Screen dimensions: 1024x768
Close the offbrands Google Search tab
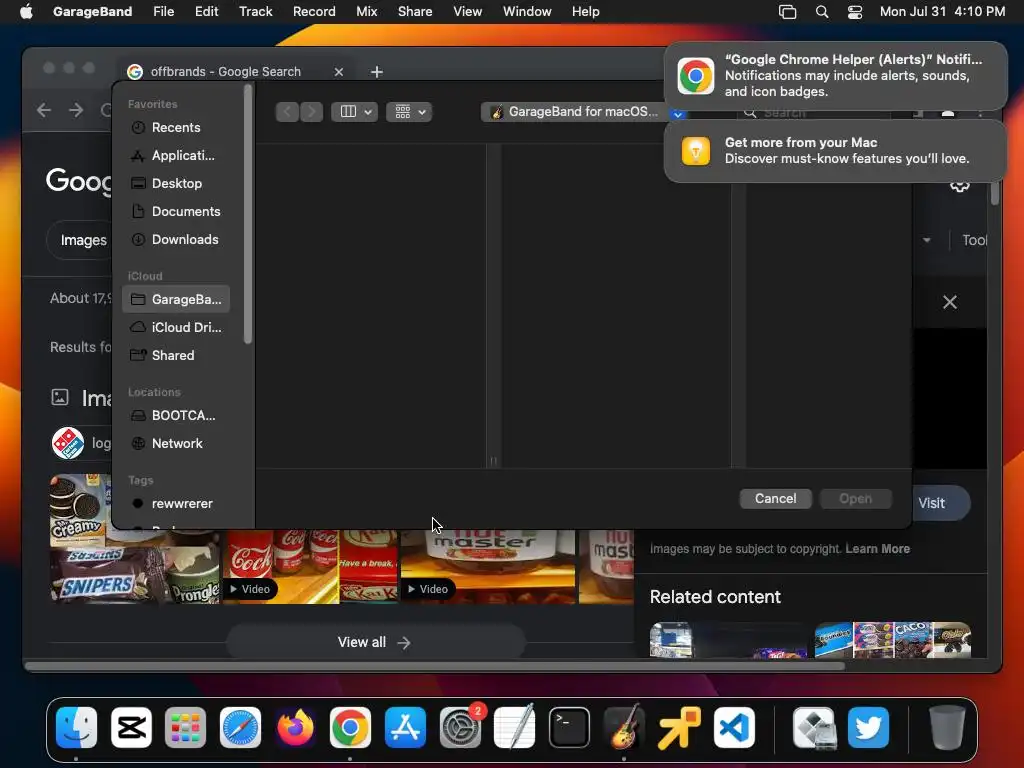tap(338, 72)
